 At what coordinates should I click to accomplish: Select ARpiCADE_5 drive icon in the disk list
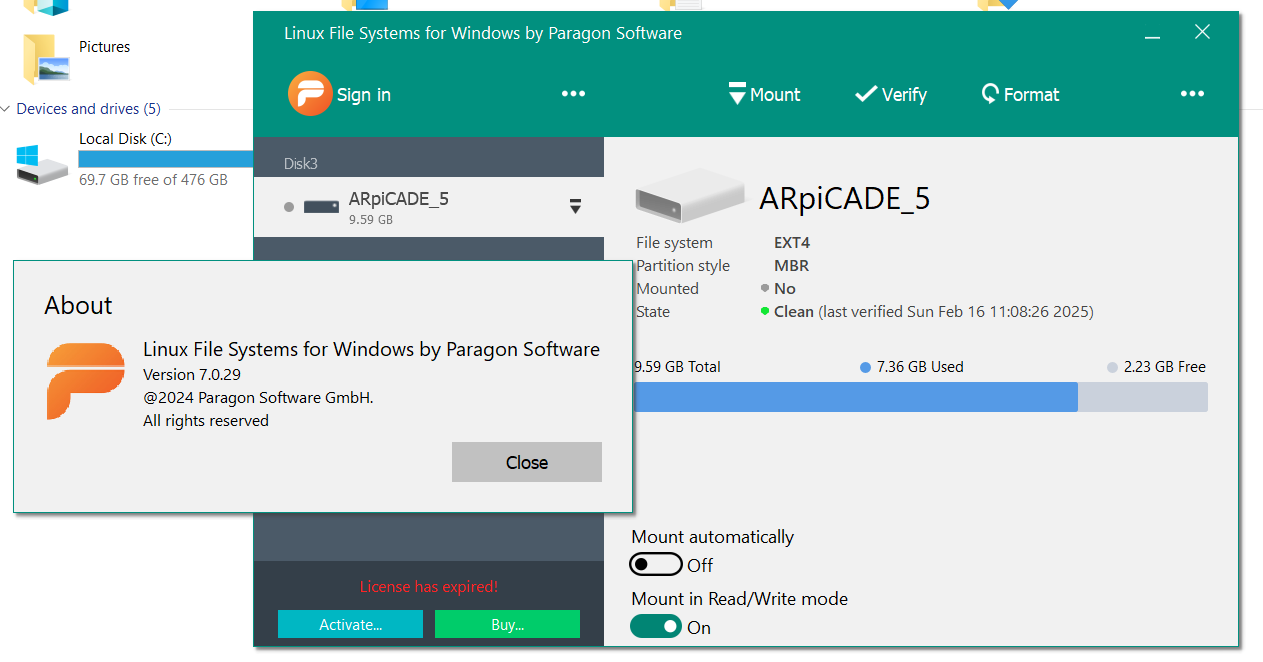point(322,207)
